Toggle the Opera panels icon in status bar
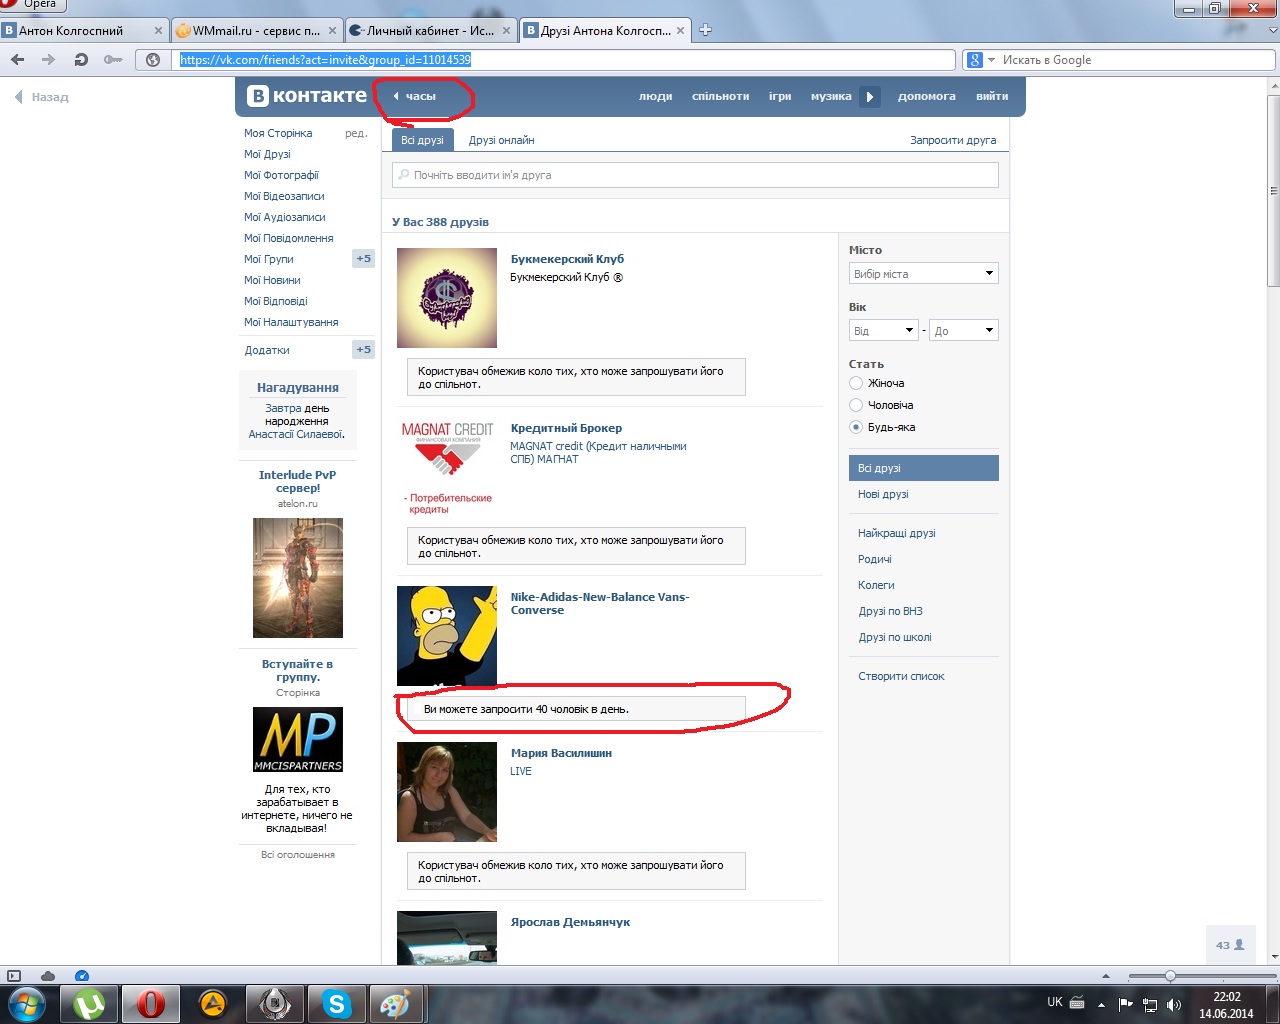This screenshot has height=1024, width=1280. pyautogui.click(x=14, y=976)
